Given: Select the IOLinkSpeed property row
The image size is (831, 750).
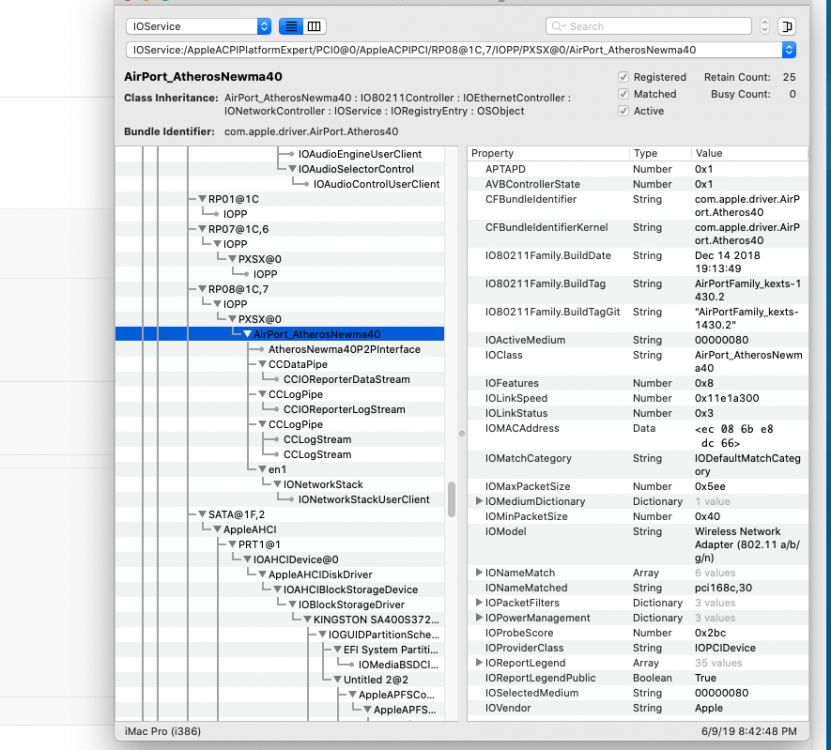Looking at the screenshot, I should (x=638, y=399).
